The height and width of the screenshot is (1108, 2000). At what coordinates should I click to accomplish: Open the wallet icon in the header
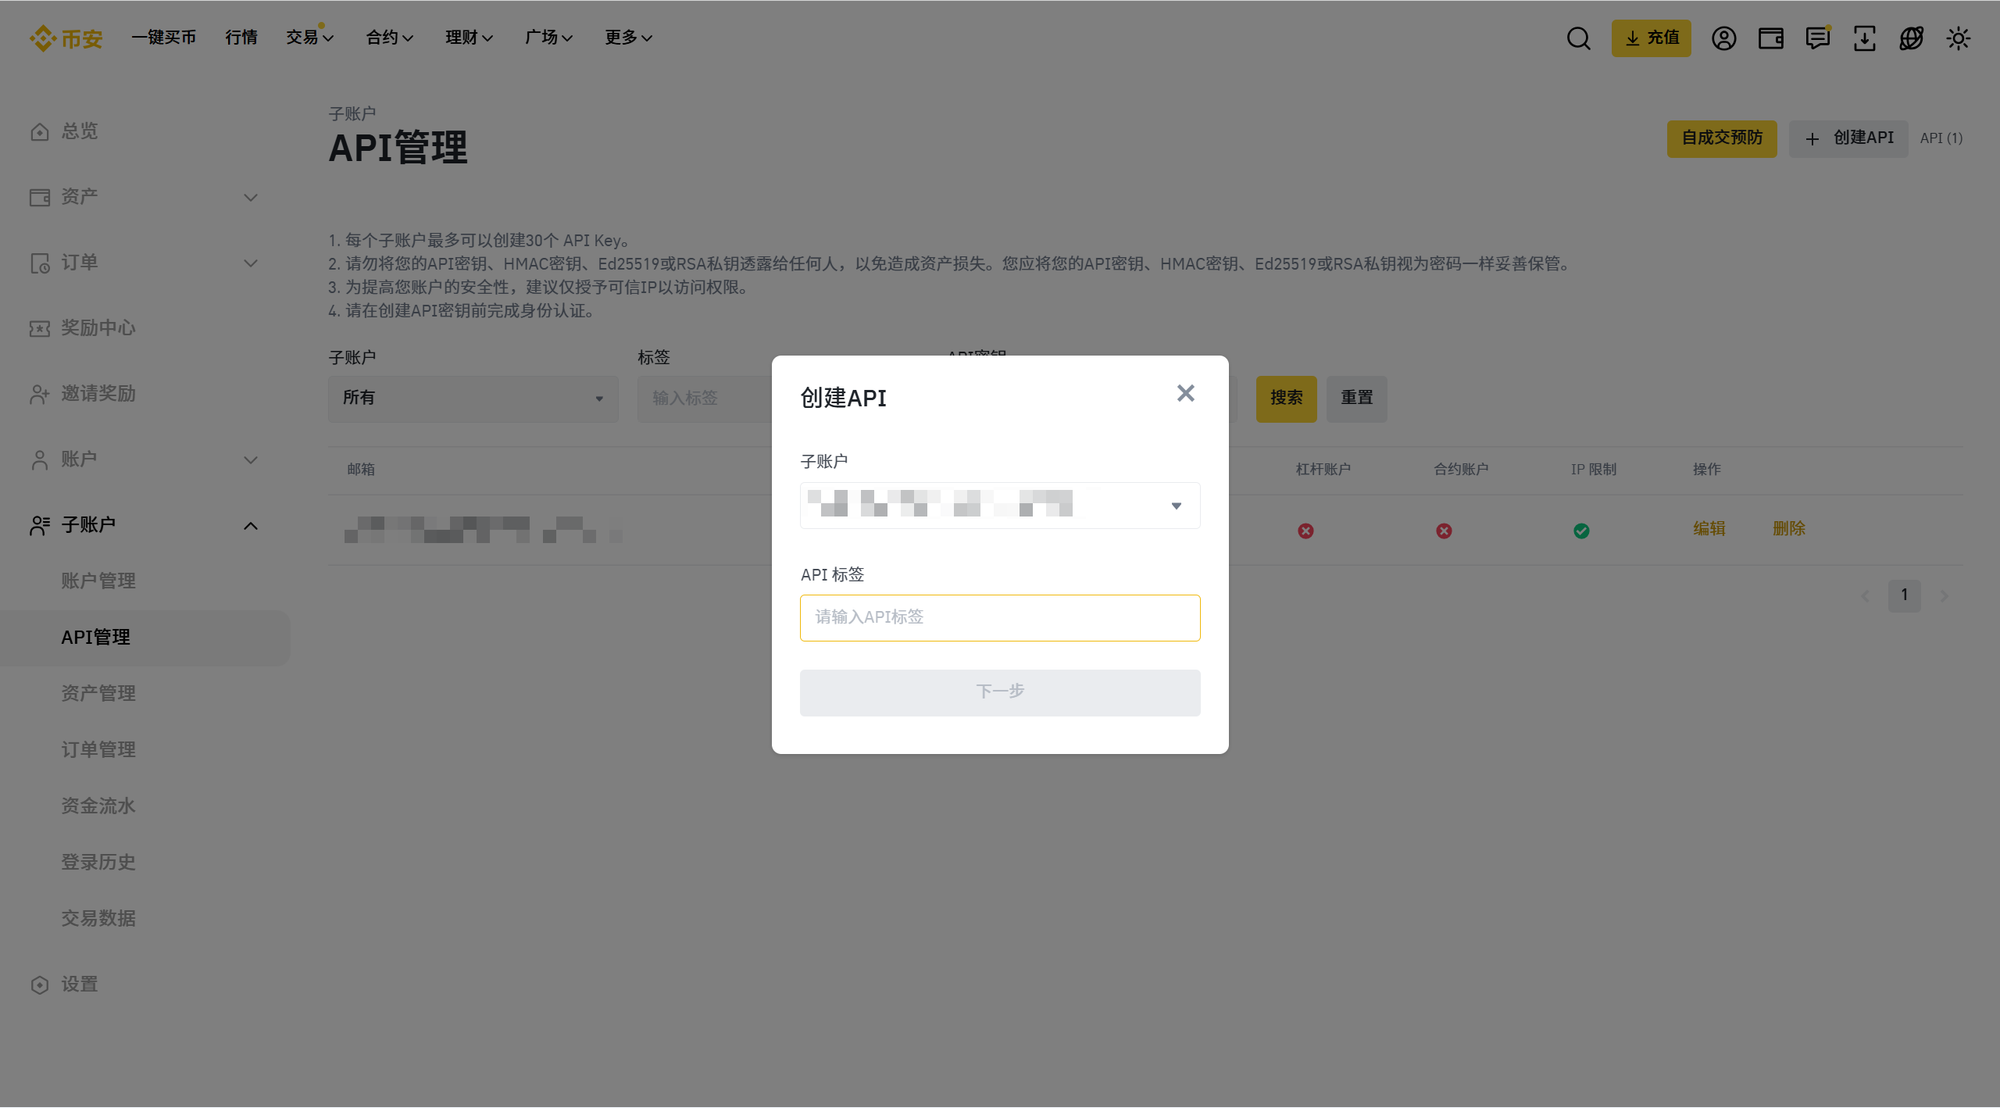[1770, 38]
